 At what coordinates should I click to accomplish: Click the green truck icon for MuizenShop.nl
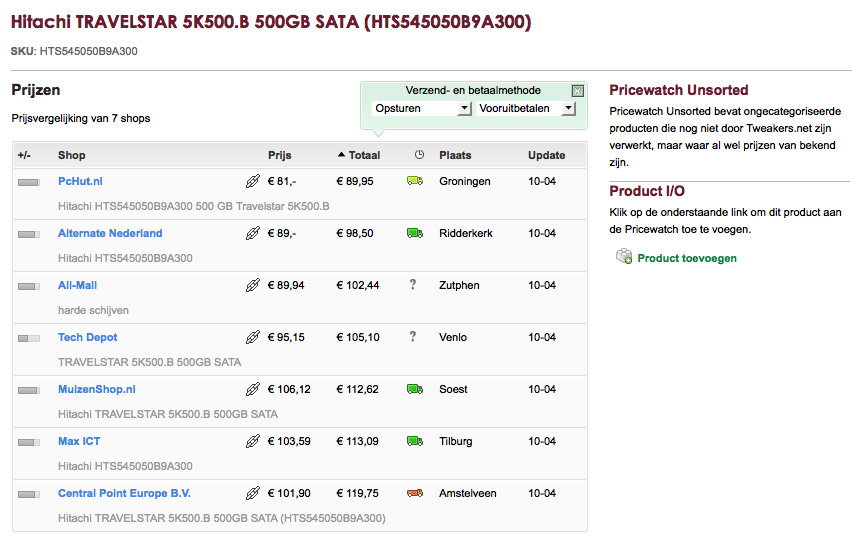[415, 389]
